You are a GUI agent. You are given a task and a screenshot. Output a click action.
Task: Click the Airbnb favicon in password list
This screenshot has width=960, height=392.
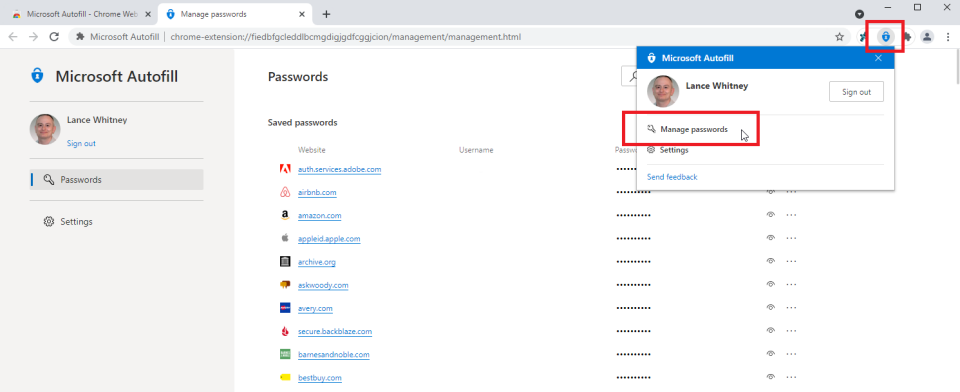pyautogui.click(x=285, y=192)
